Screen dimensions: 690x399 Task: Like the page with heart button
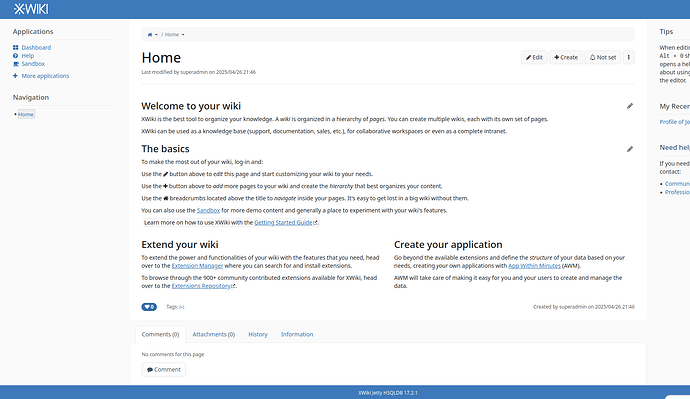[149, 307]
